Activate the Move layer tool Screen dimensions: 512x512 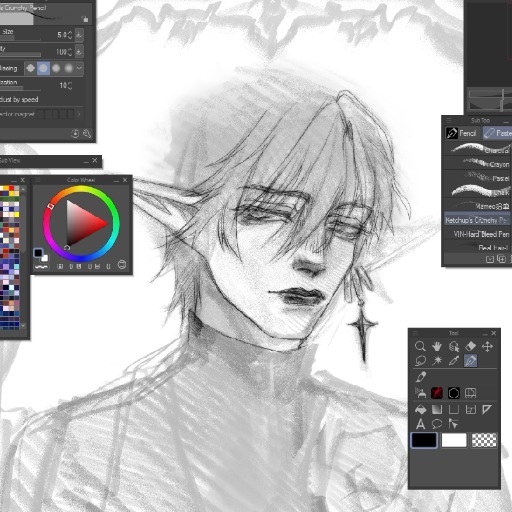click(487, 346)
